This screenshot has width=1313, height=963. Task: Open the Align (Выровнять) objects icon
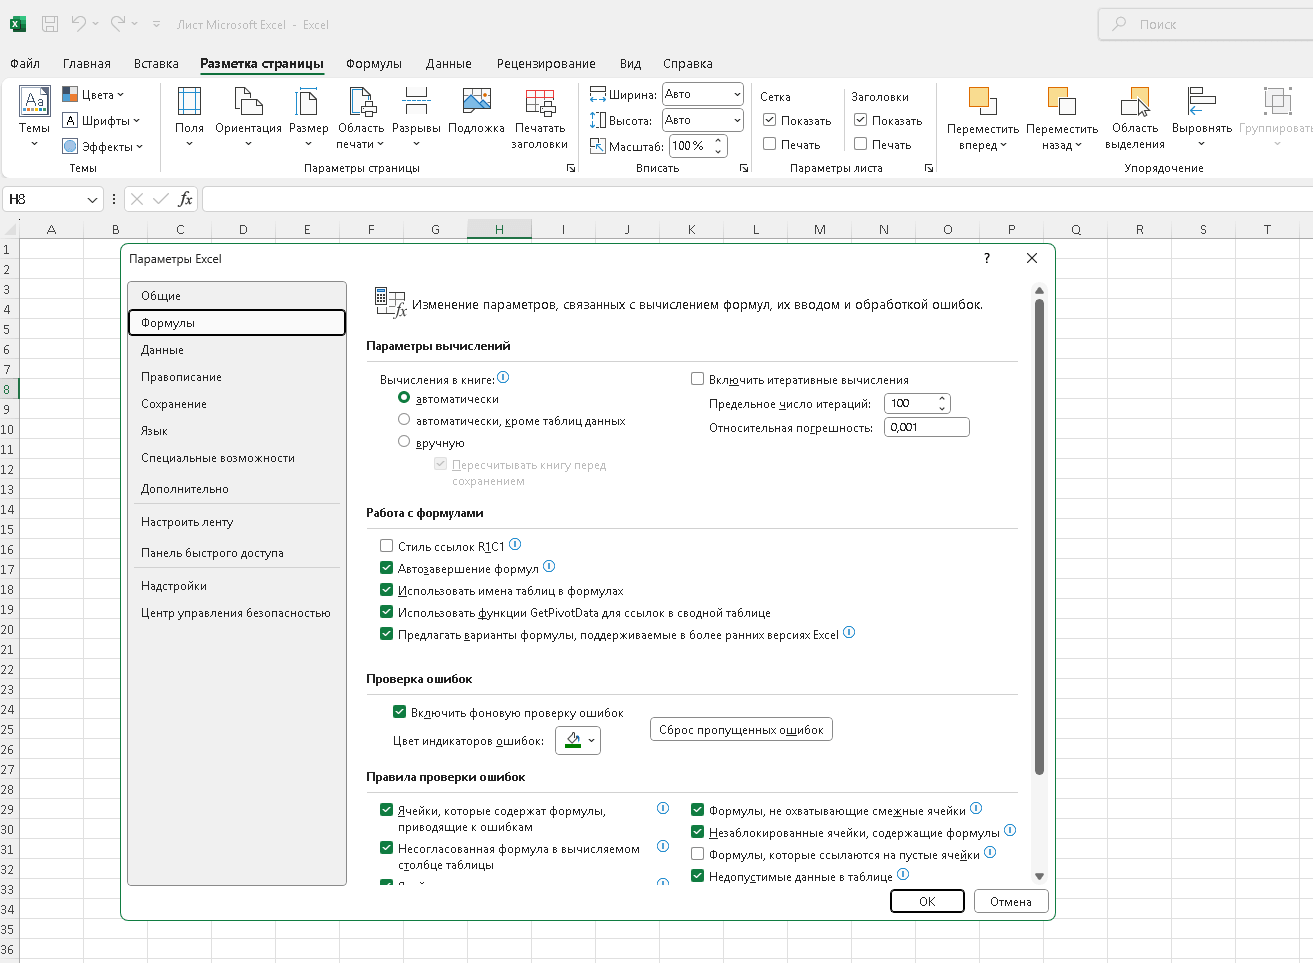click(1202, 102)
